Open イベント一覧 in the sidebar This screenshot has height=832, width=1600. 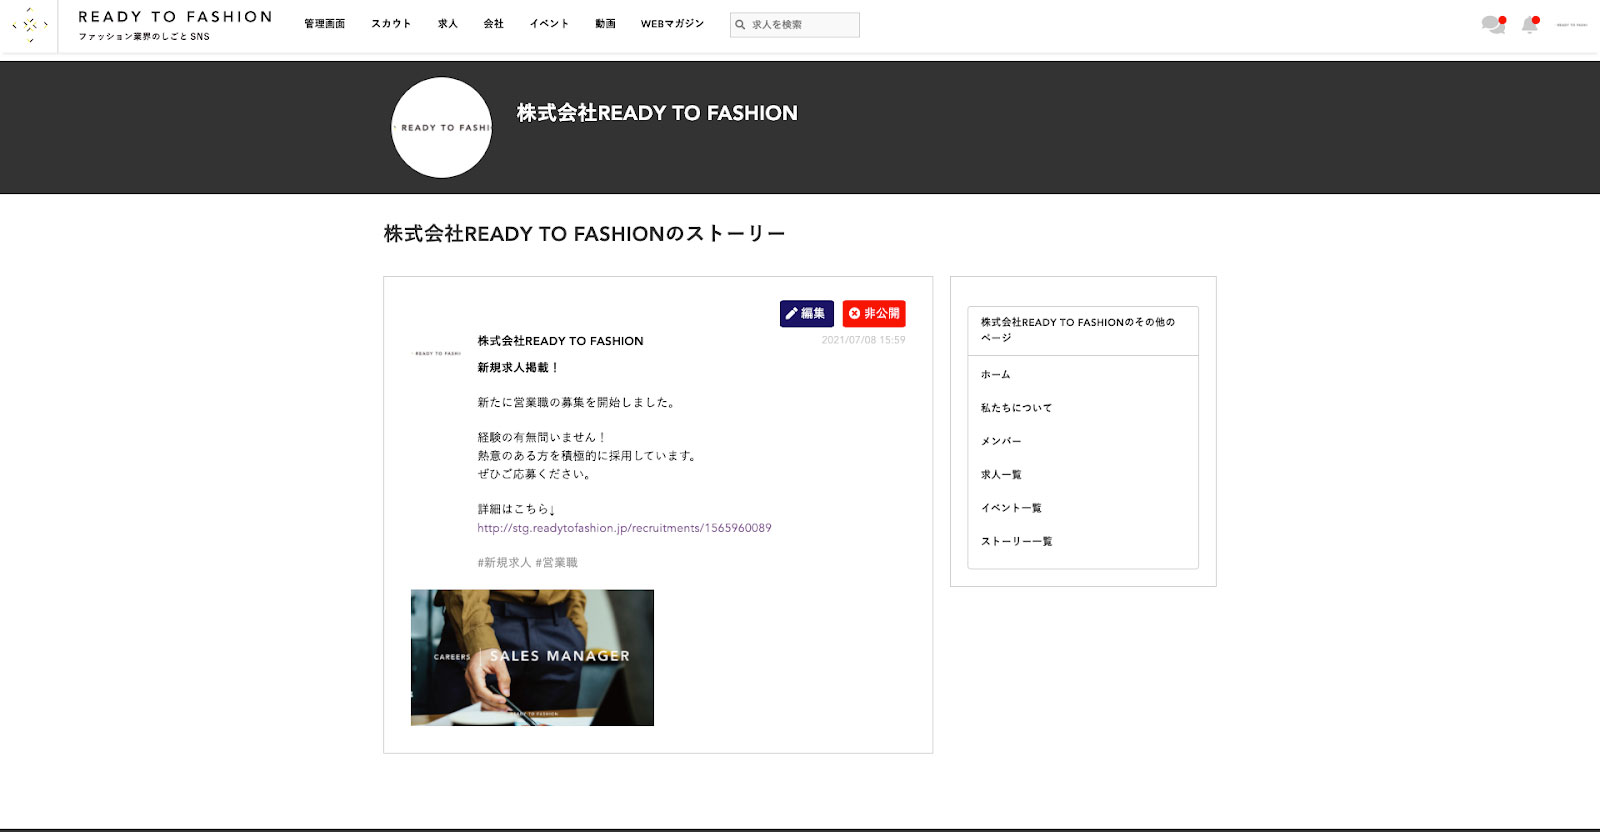(x=1011, y=508)
